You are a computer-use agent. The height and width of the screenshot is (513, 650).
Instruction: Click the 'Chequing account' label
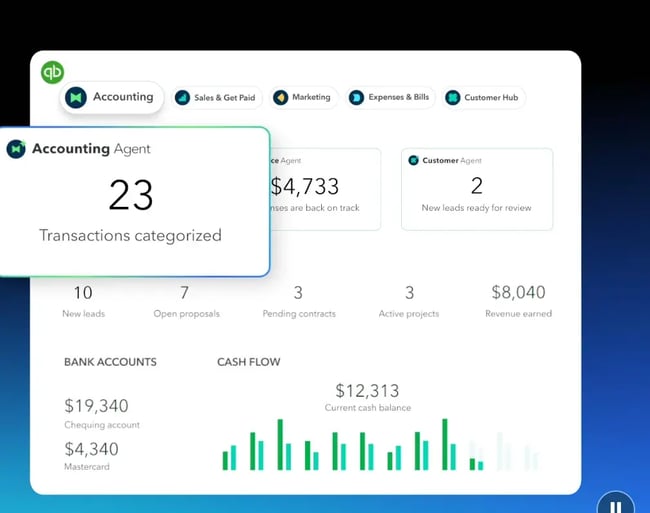(x=102, y=425)
